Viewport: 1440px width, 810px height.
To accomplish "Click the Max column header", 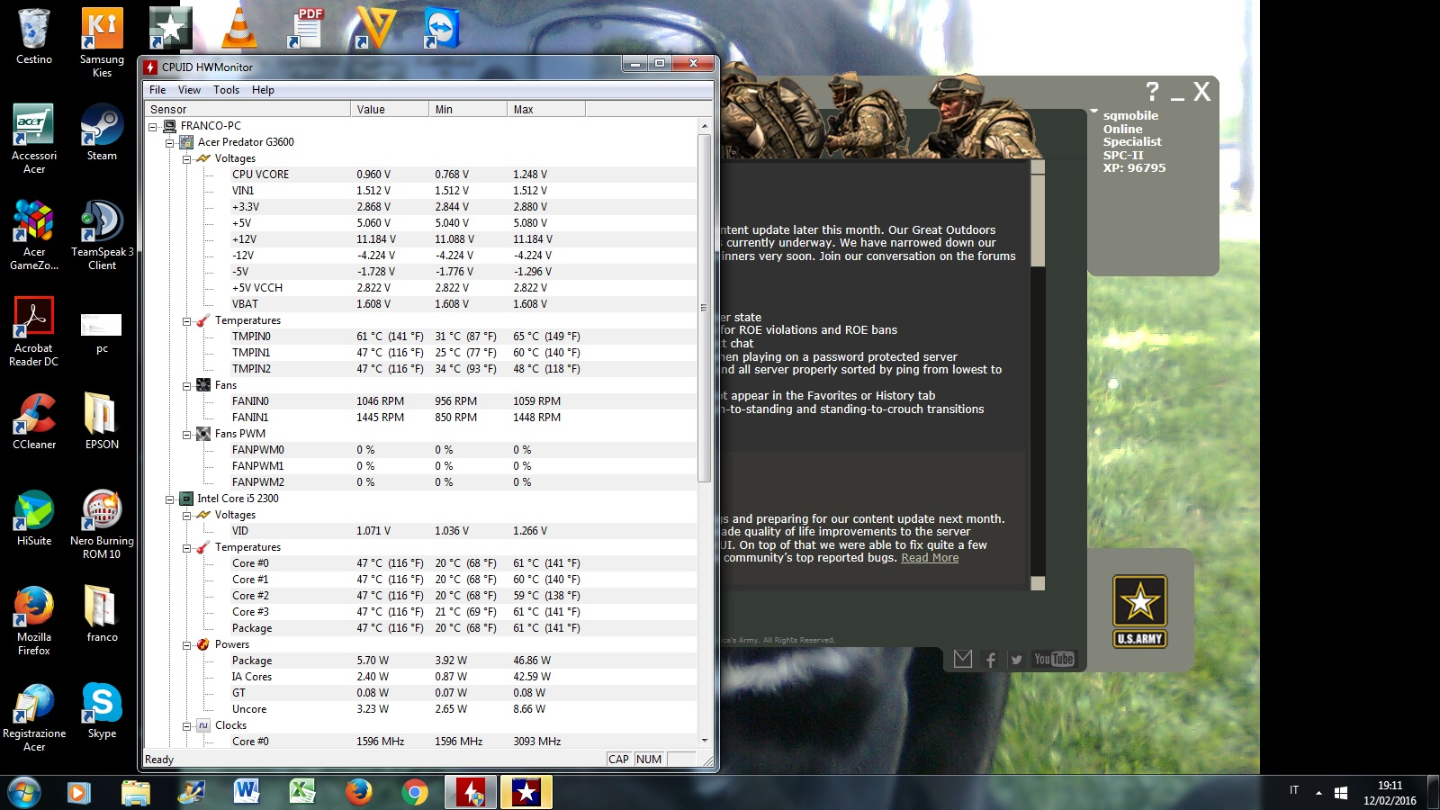I will [545, 109].
